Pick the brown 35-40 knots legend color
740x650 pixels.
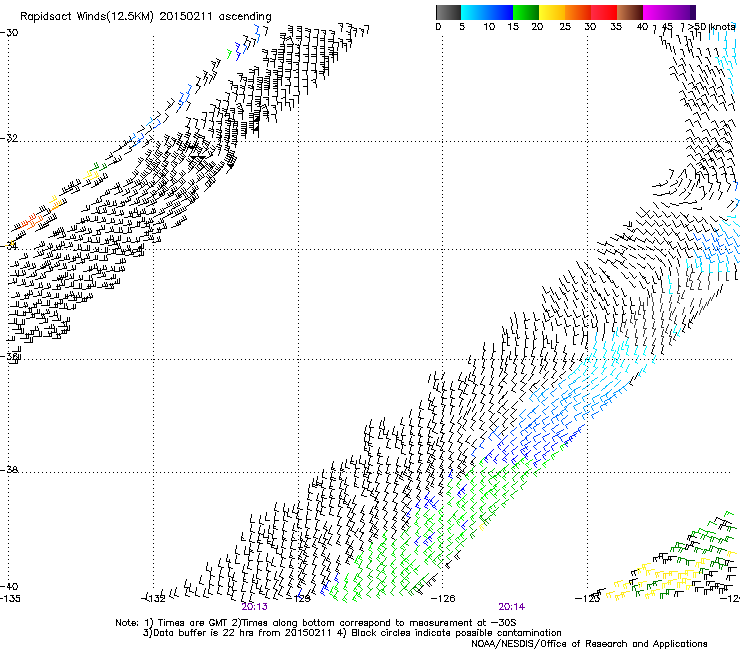click(630, 12)
